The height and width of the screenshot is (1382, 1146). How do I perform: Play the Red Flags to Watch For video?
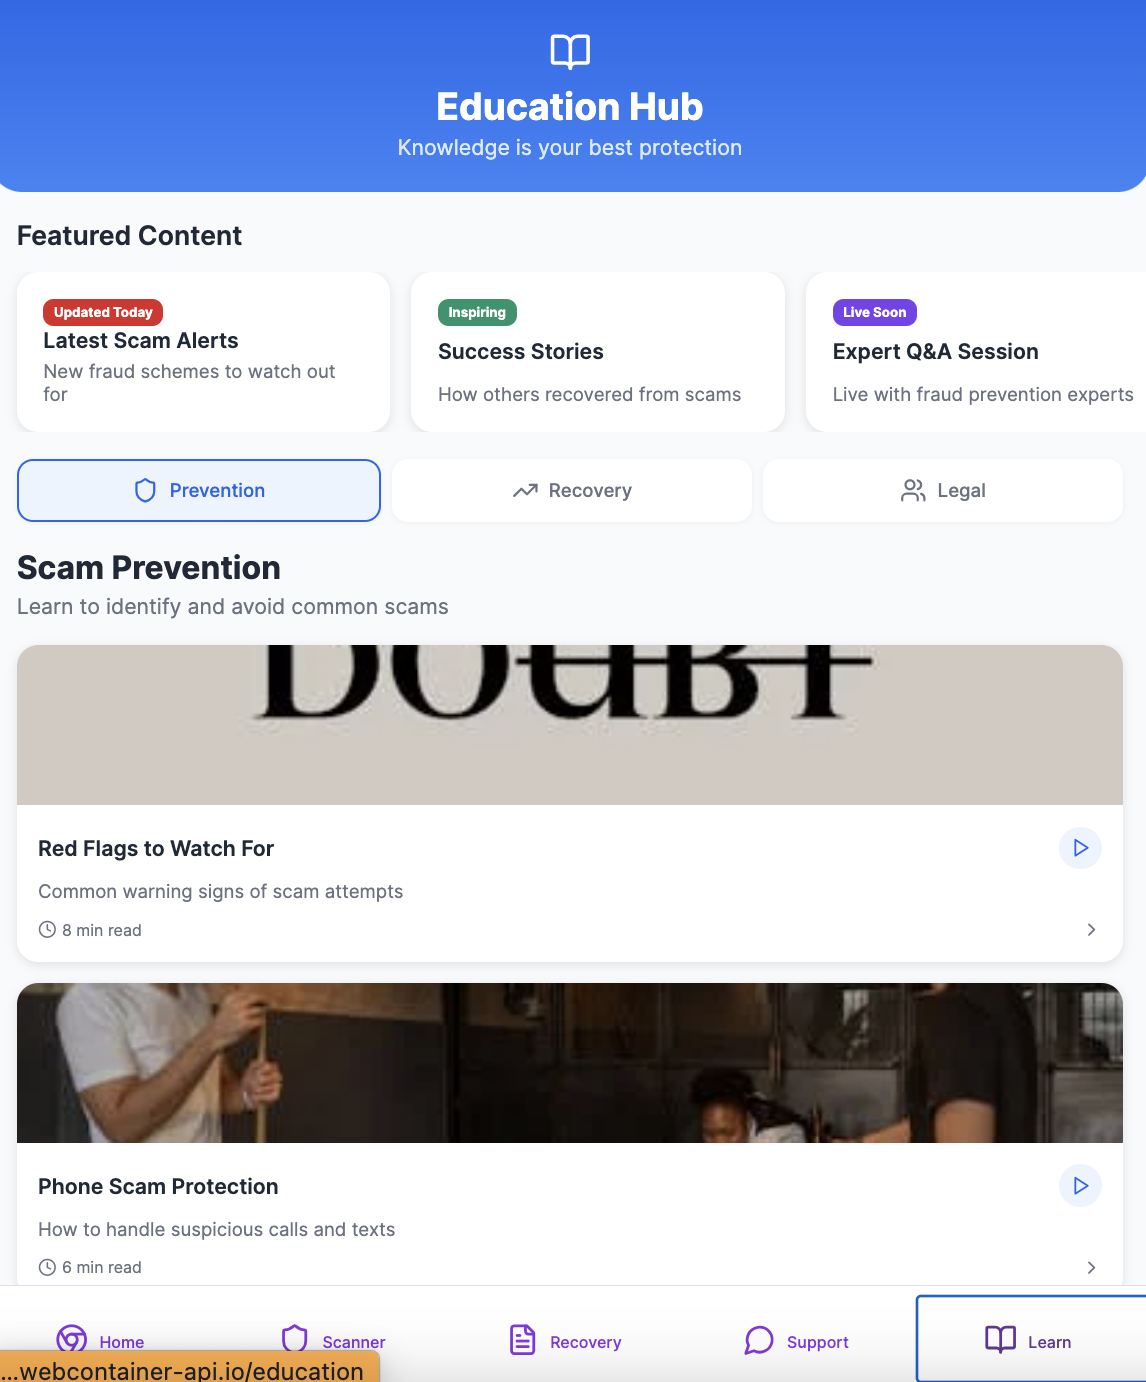pos(1080,848)
